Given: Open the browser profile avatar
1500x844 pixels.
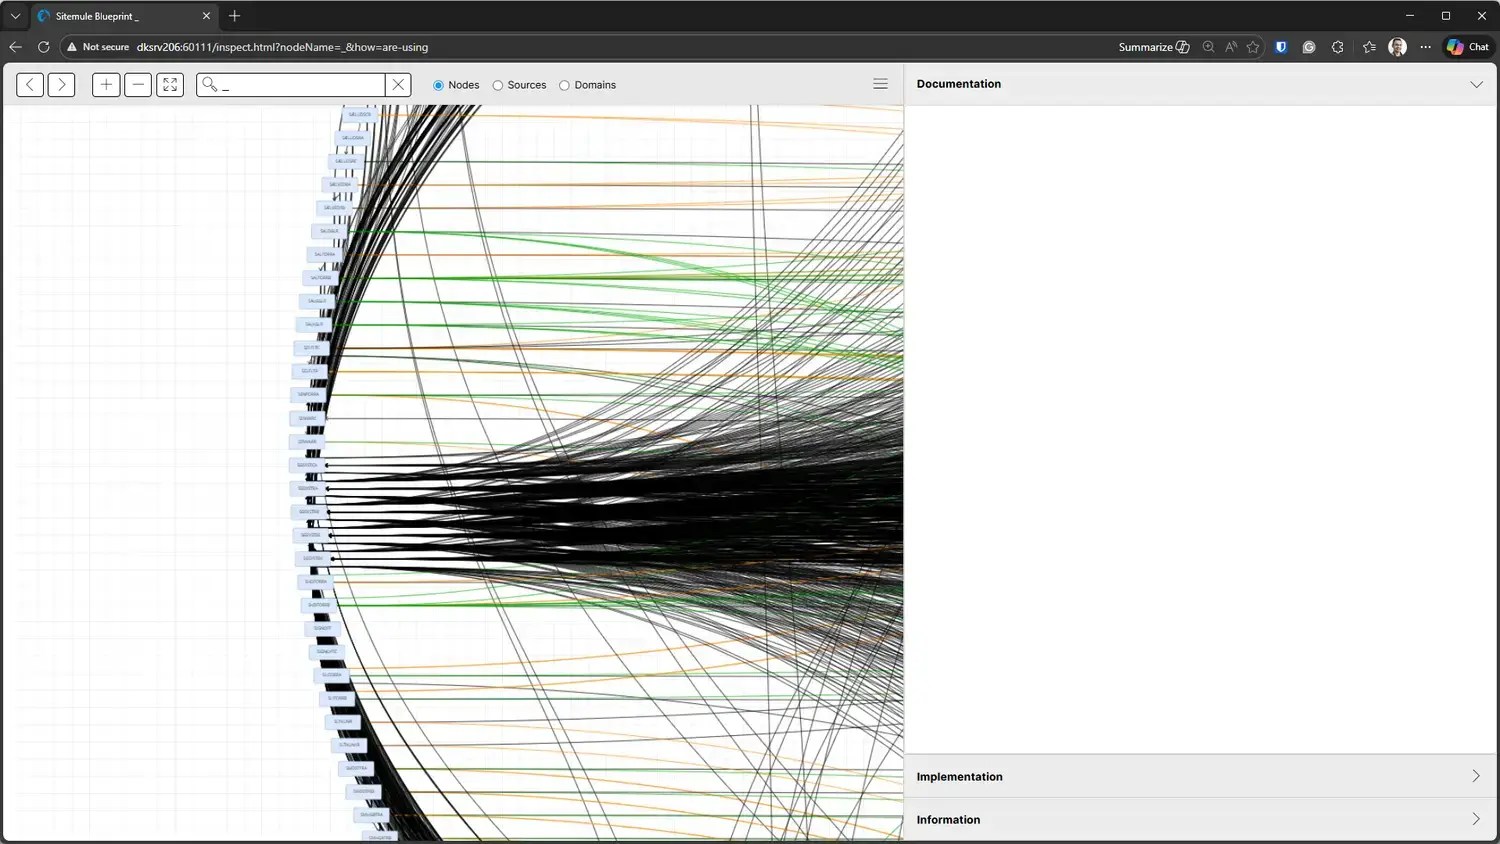Looking at the screenshot, I should (x=1398, y=47).
